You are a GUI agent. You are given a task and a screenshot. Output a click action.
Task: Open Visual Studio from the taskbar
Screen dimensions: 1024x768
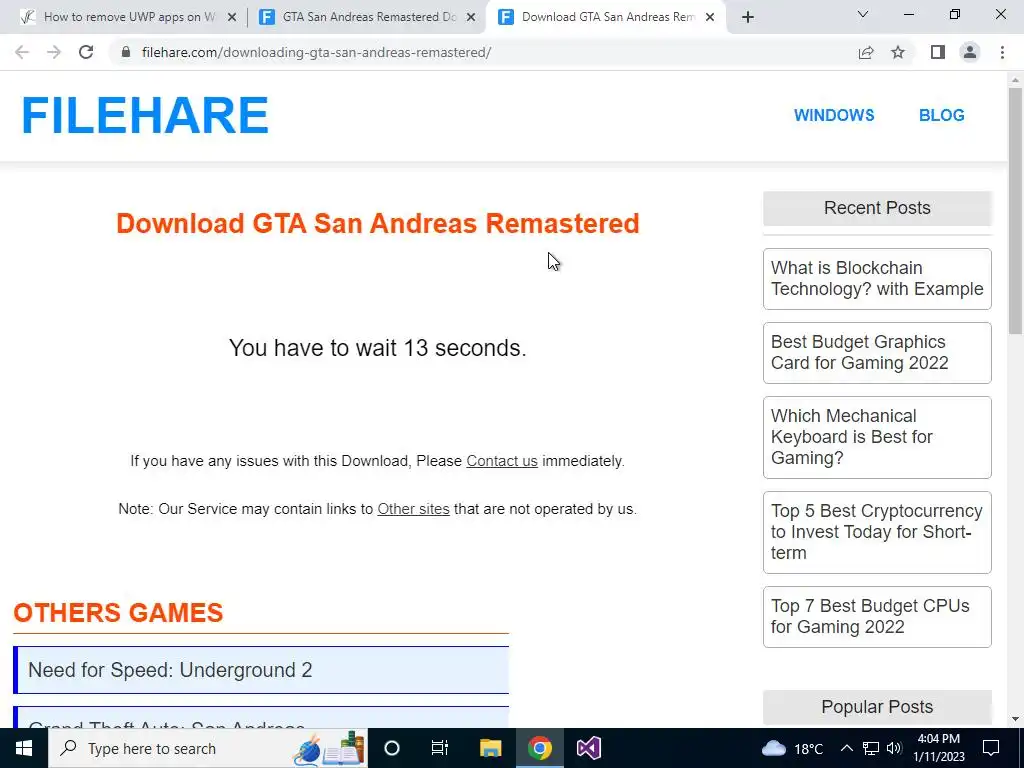tap(588, 748)
